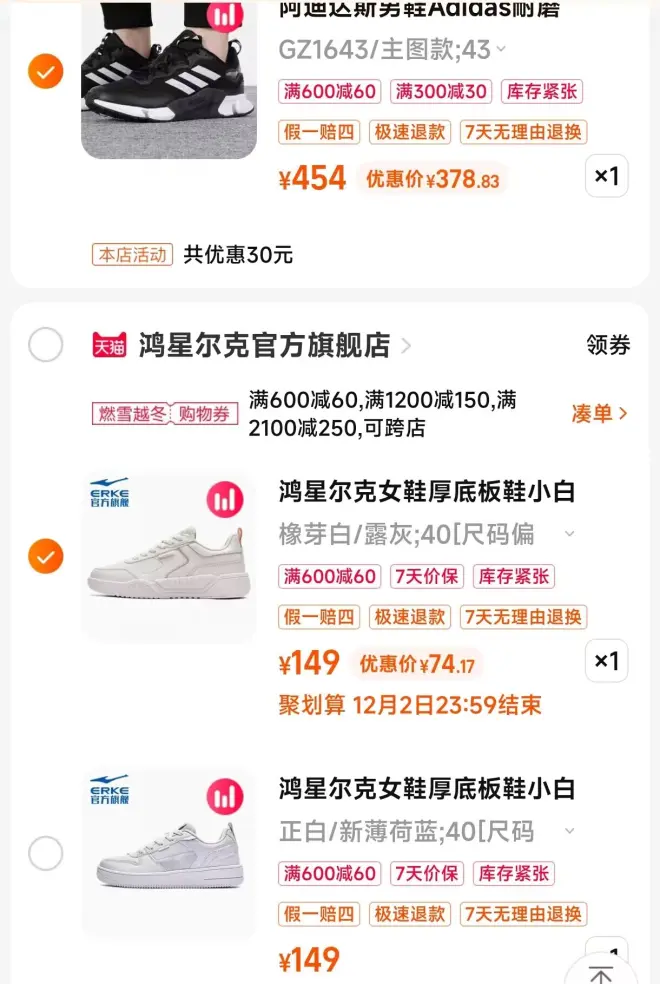Image resolution: width=660 pixels, height=984 pixels.
Task: Select the 正白/新薄荷蓝 ERKE shoe
Action: tap(45, 854)
